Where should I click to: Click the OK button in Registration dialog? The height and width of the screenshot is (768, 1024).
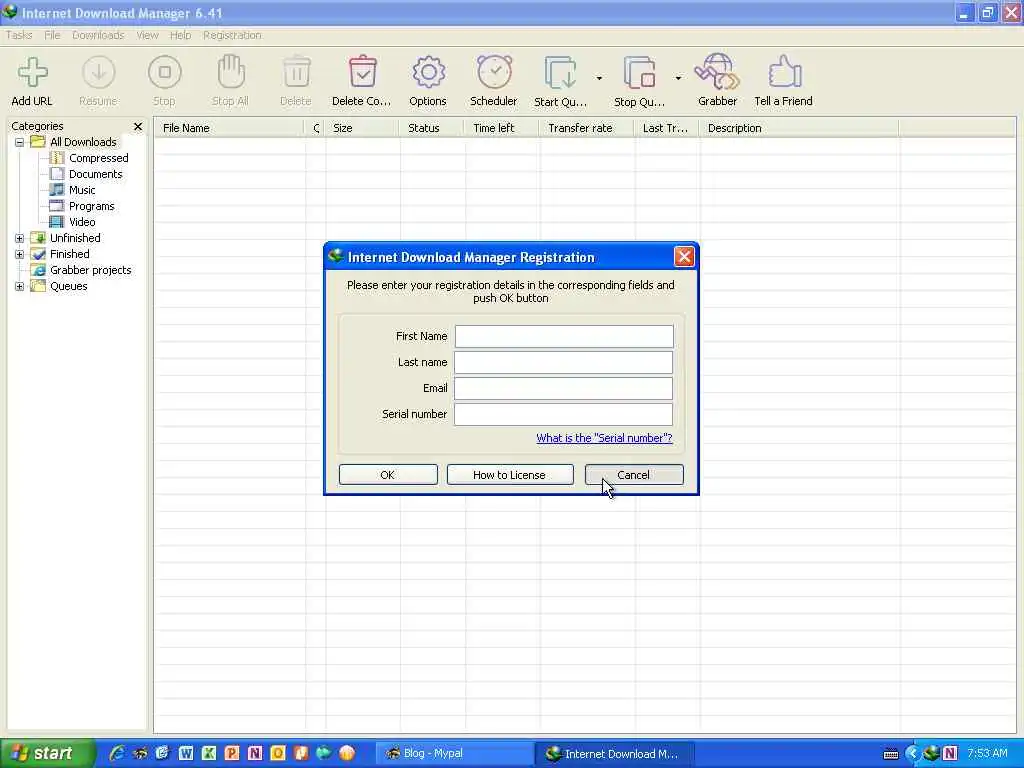click(388, 475)
